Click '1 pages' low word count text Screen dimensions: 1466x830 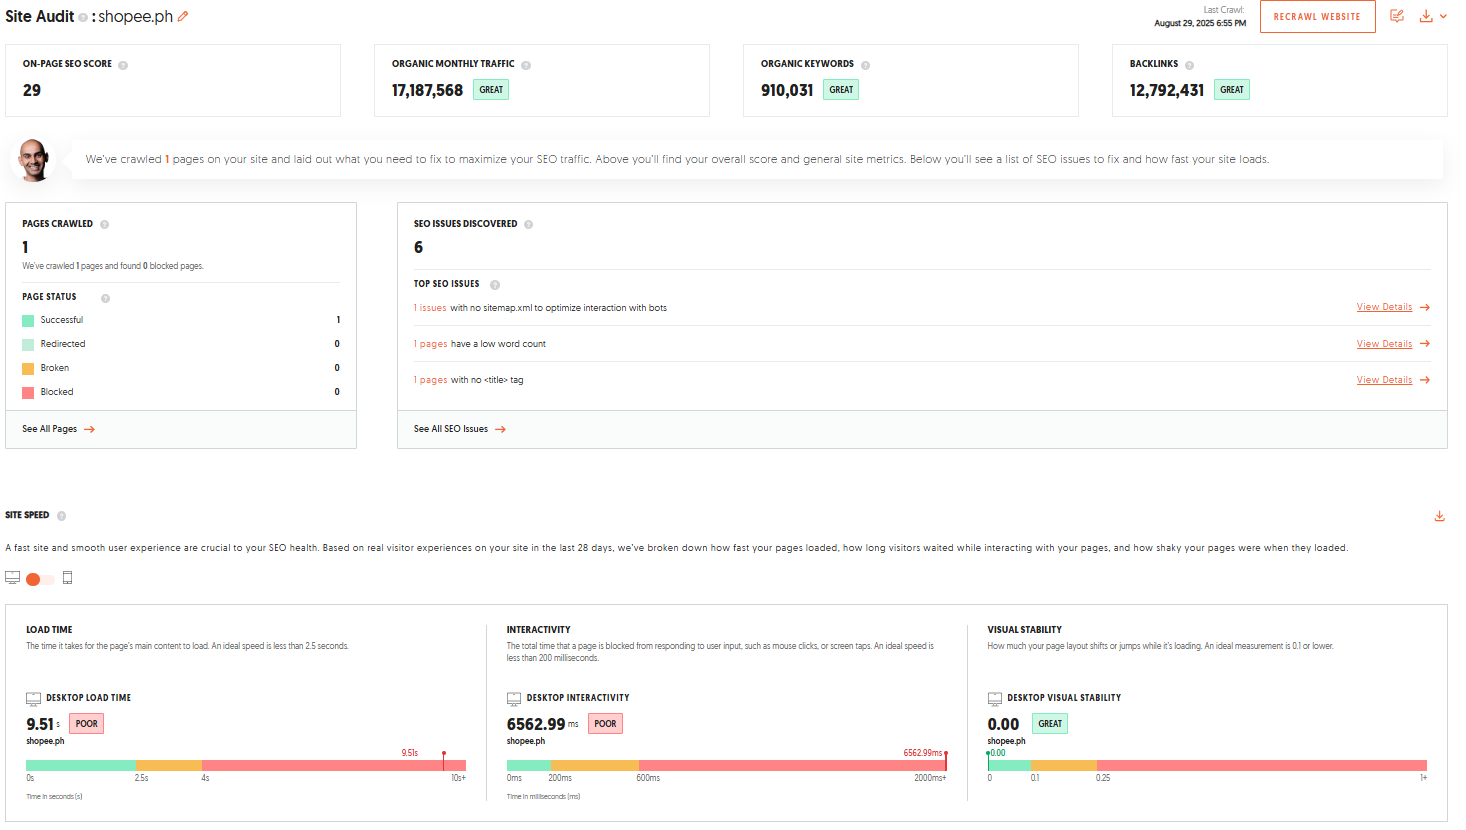point(431,344)
